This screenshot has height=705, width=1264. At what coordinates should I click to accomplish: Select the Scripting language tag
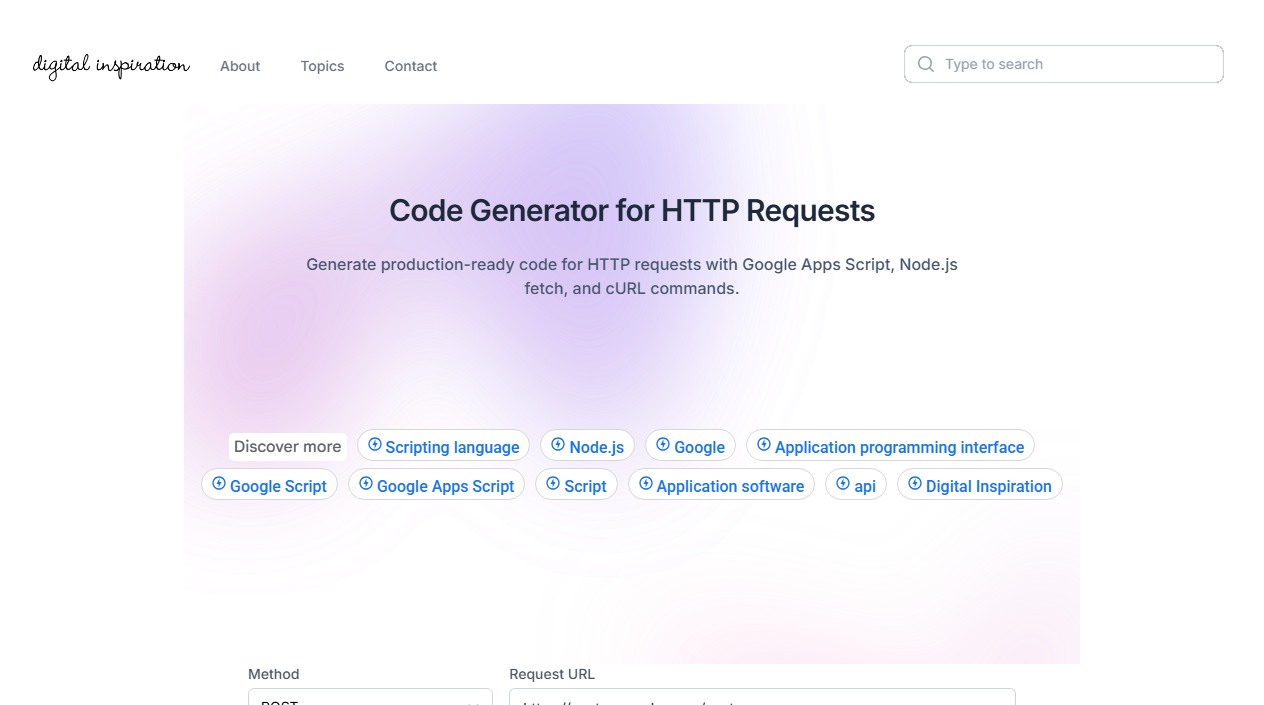(443, 446)
